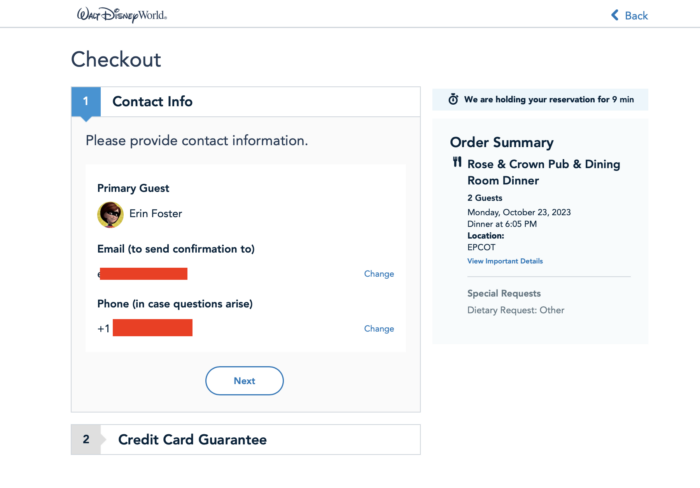Viewport: 700px width, 488px height.
Task: Click the Walt Disney World logo
Action: tap(122, 15)
